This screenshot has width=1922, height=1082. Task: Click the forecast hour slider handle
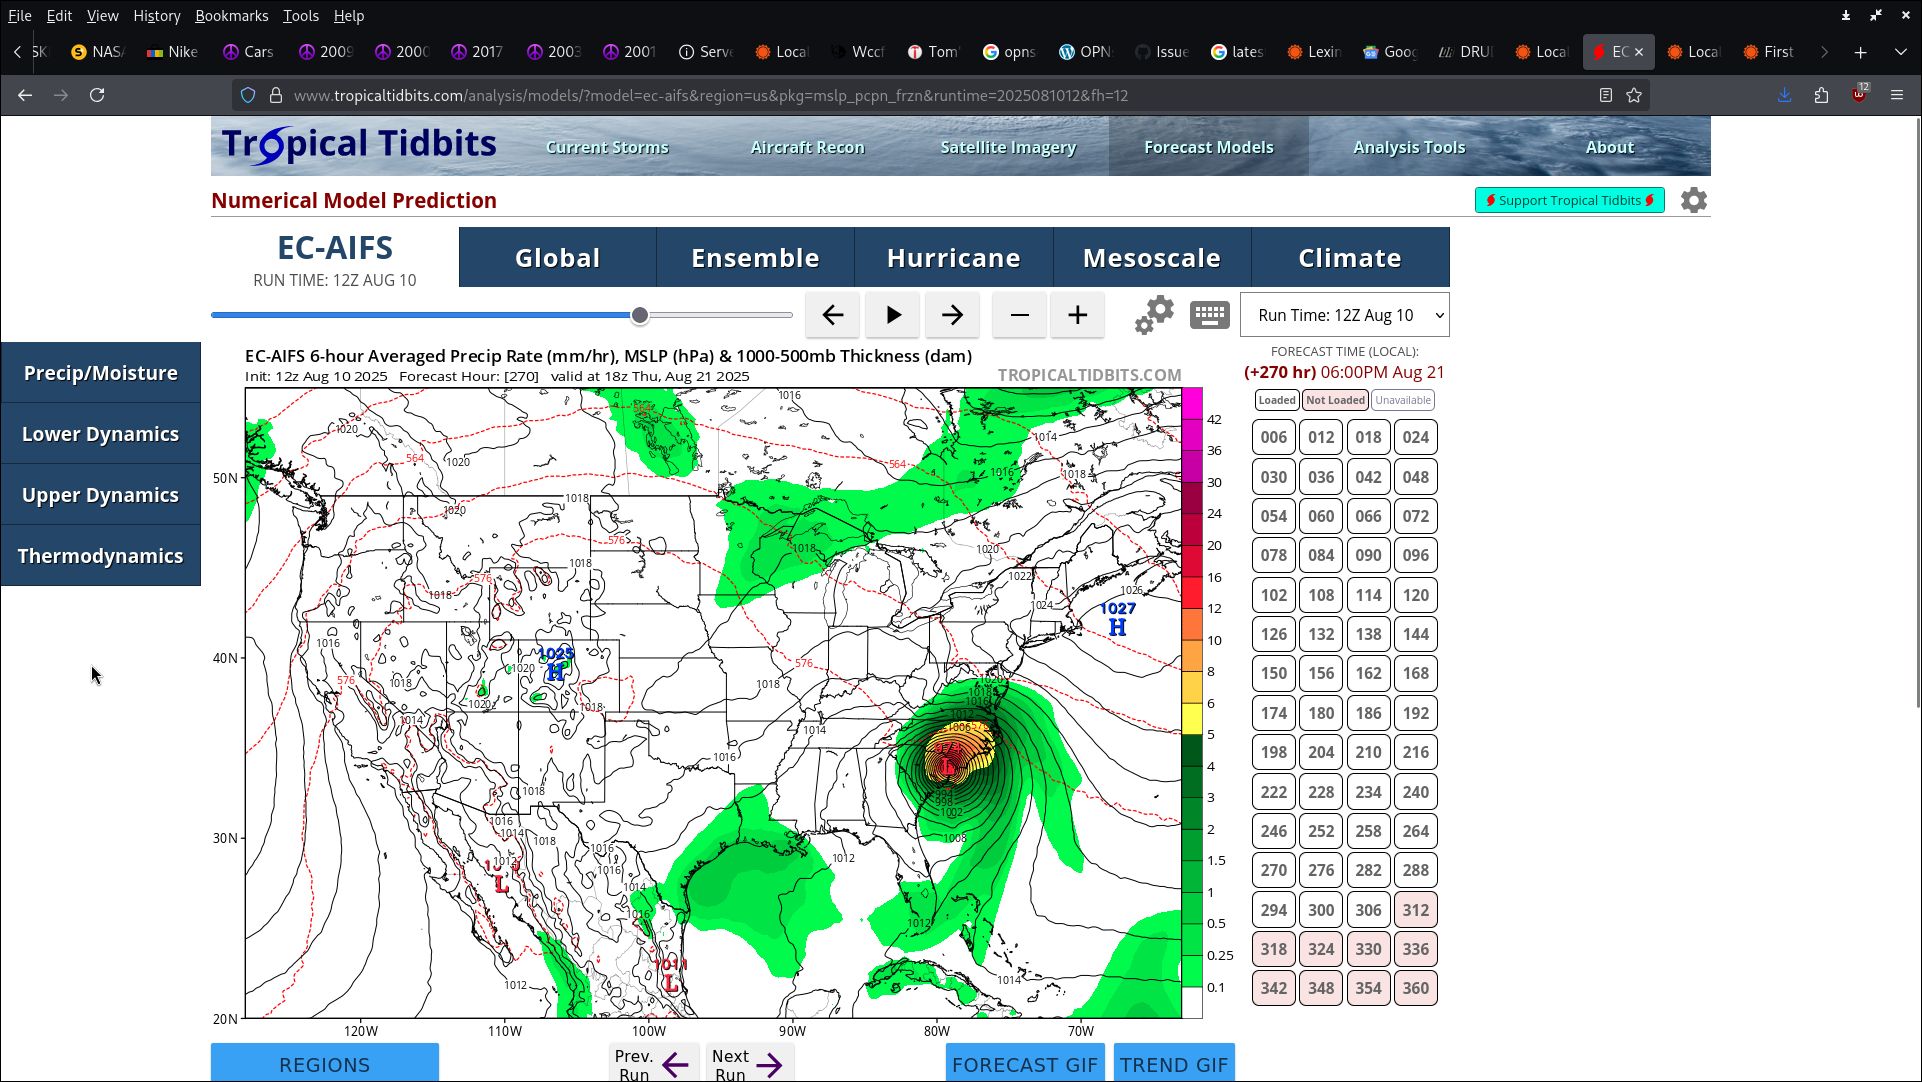click(640, 316)
